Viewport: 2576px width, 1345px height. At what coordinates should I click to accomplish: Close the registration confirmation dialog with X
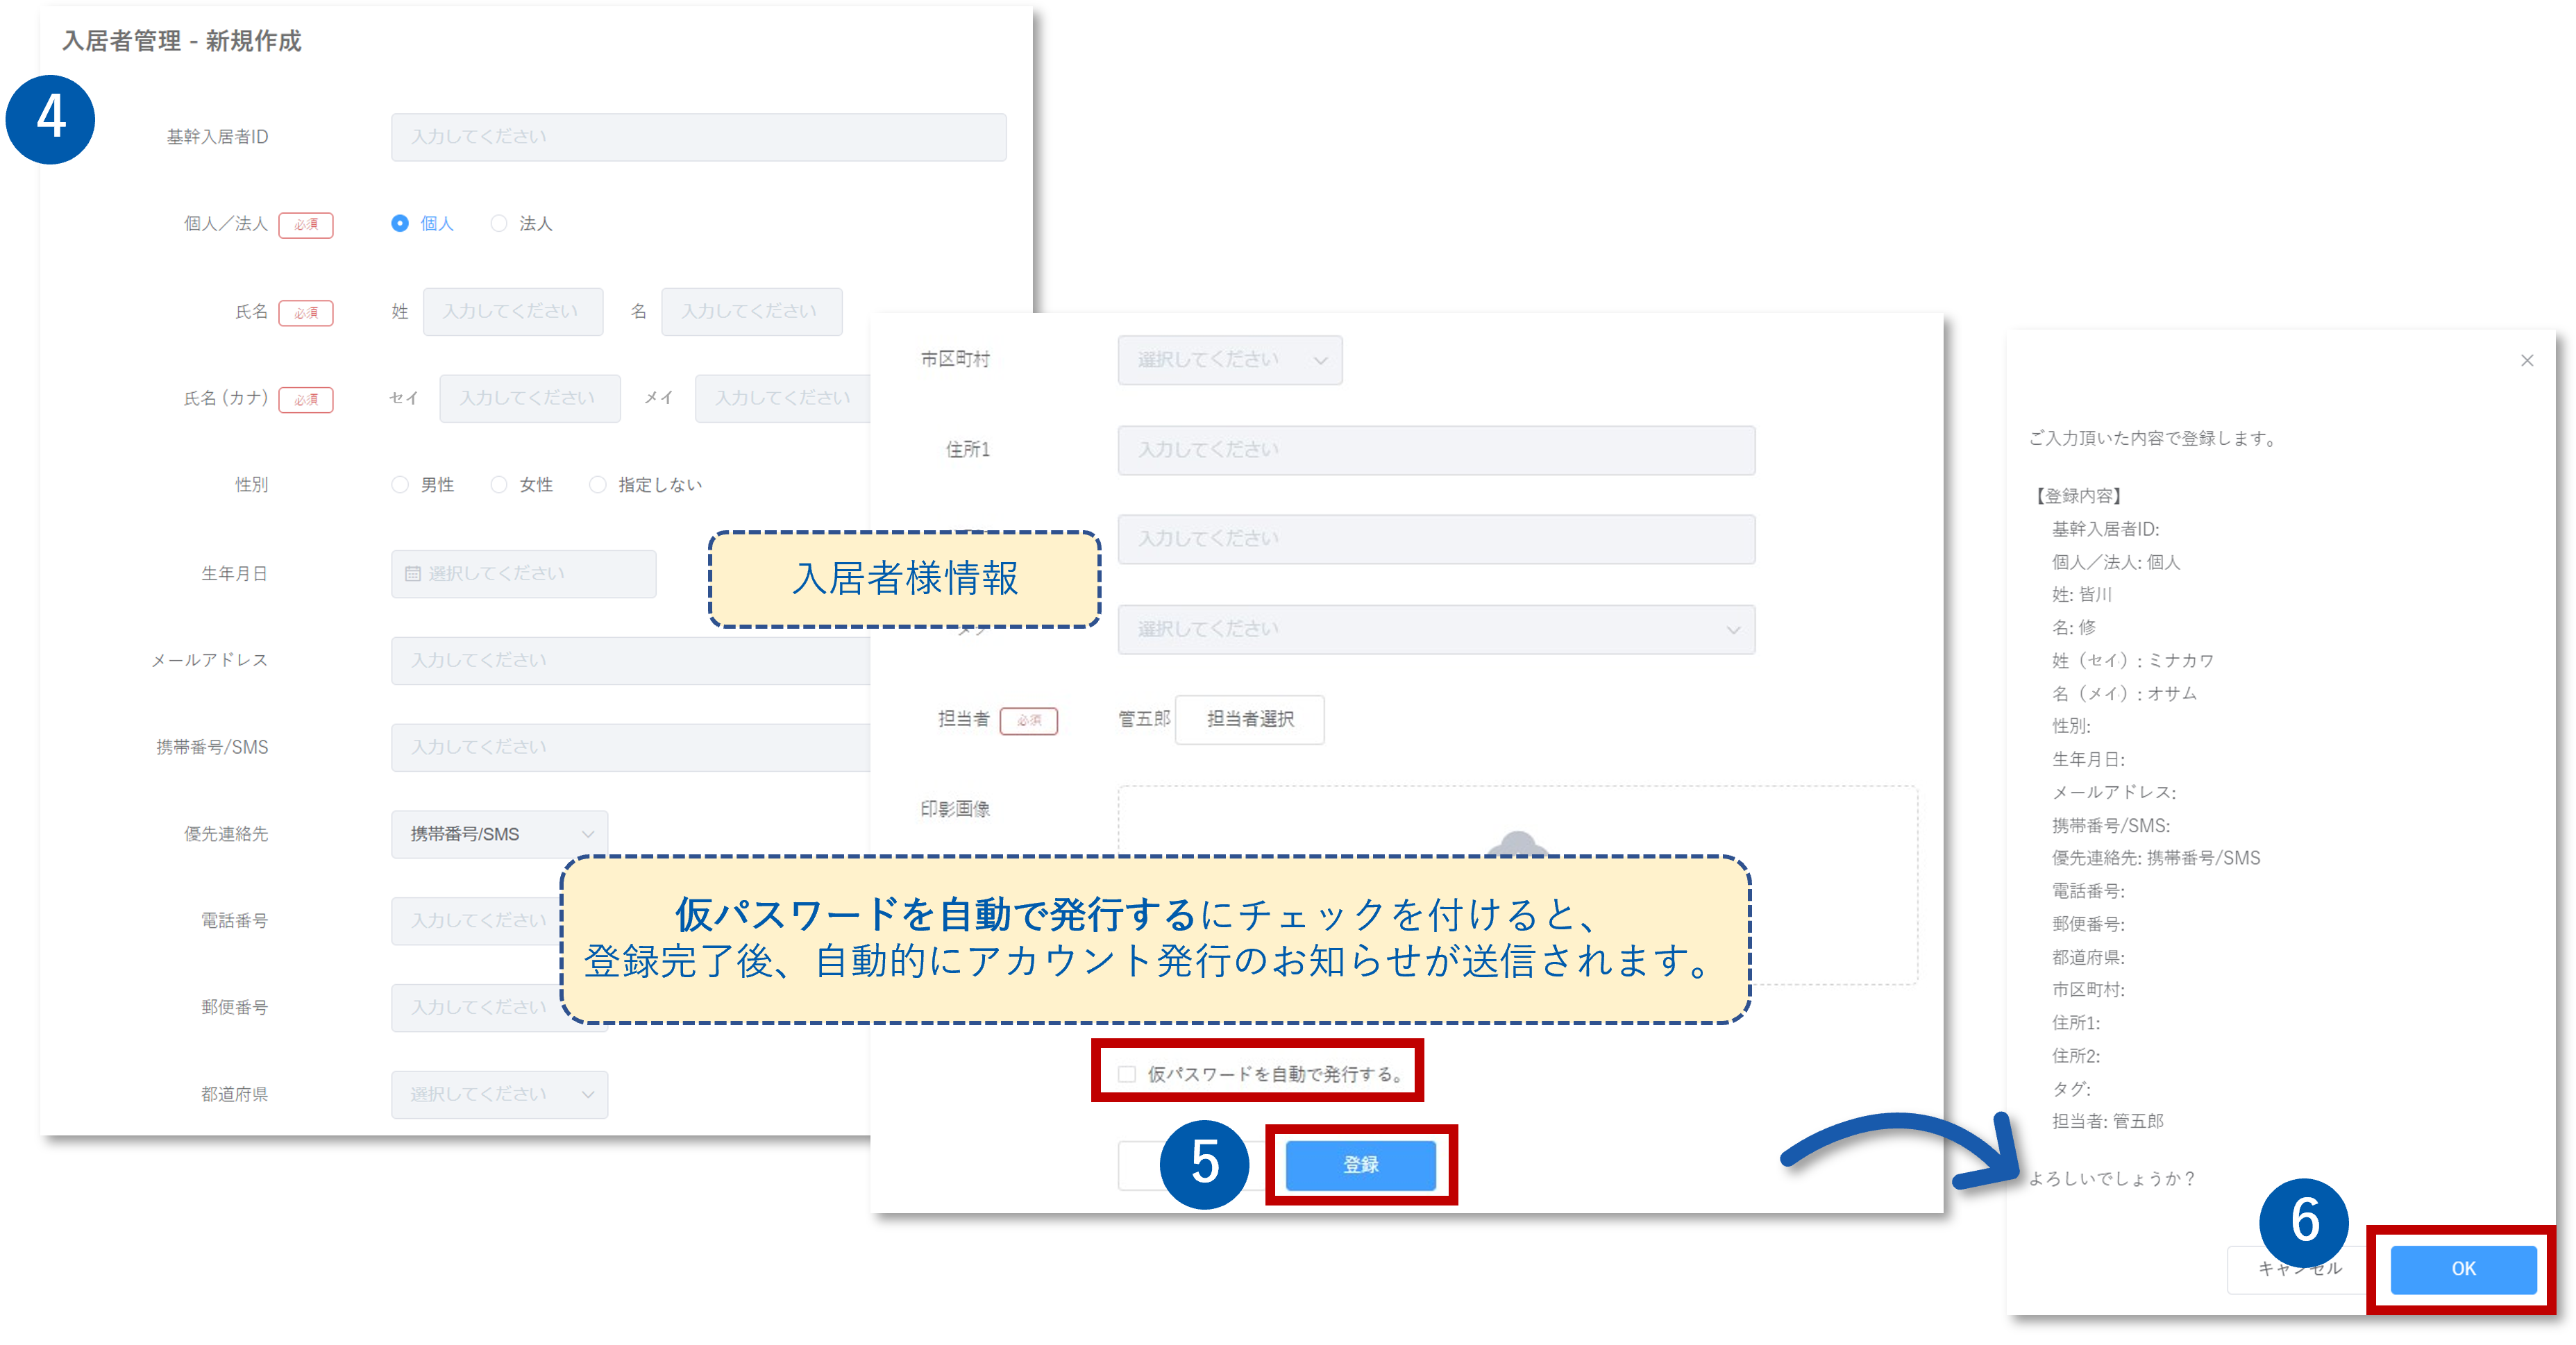pos(2526,360)
